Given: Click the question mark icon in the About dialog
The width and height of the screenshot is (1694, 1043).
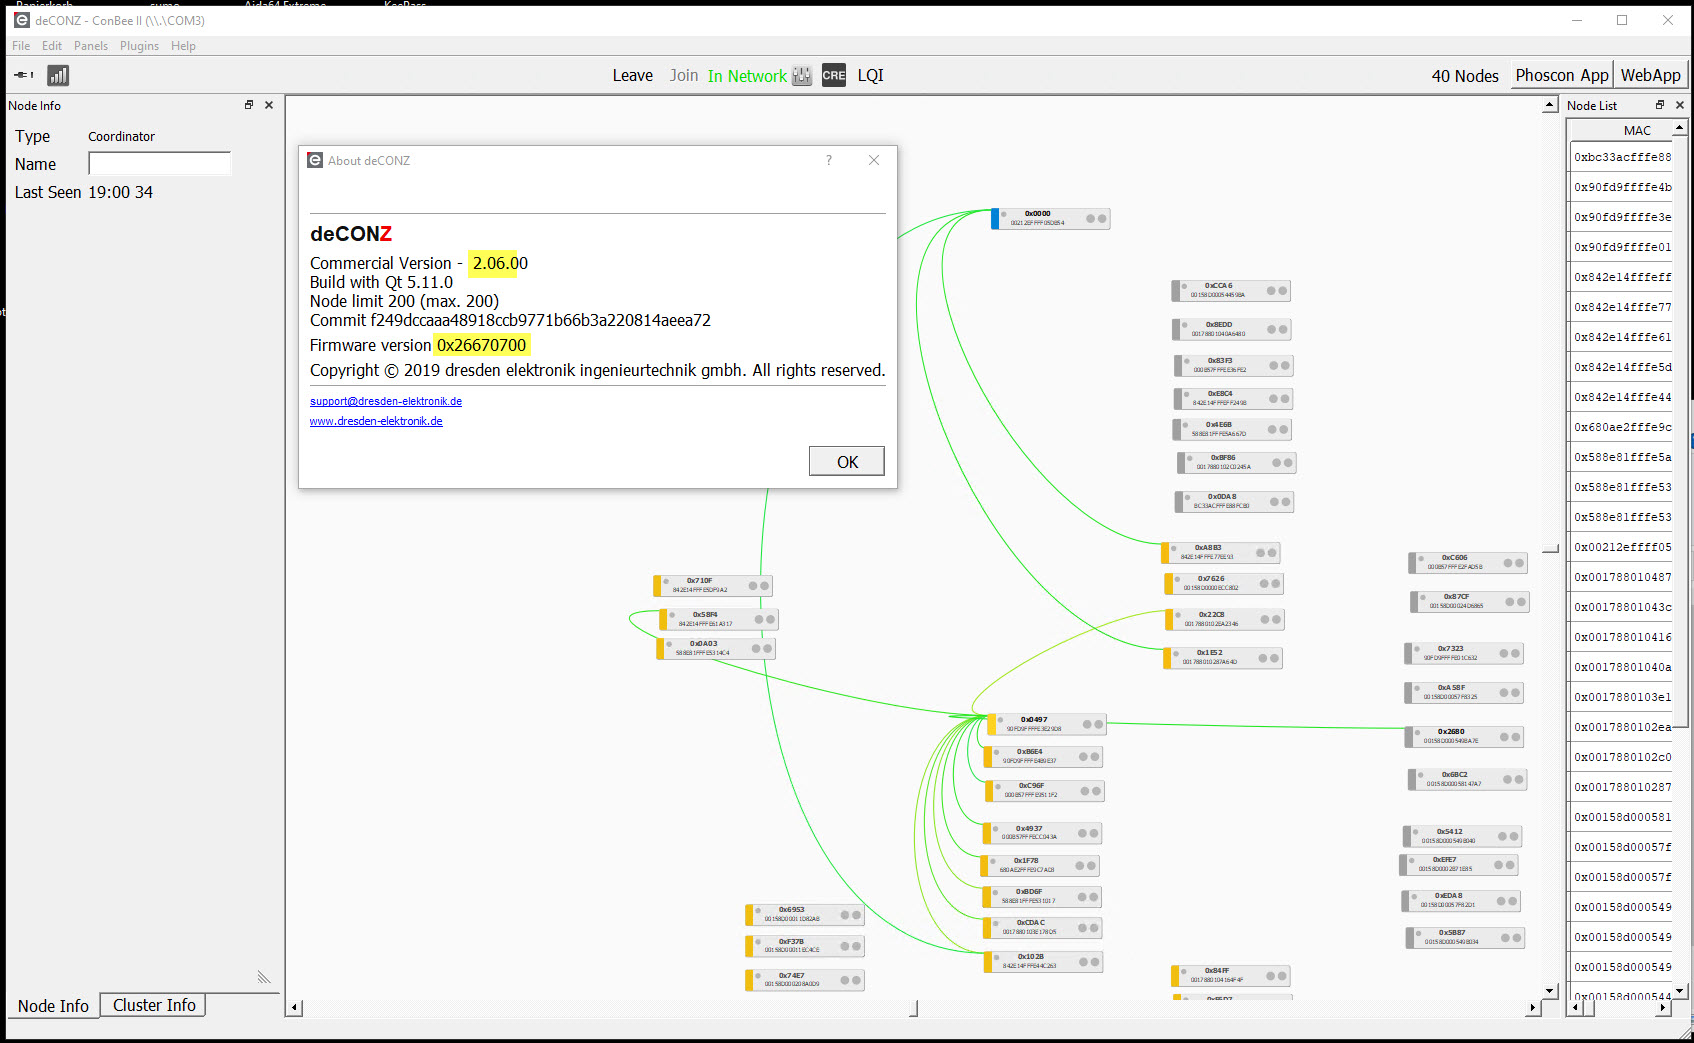Looking at the screenshot, I should point(828,160).
